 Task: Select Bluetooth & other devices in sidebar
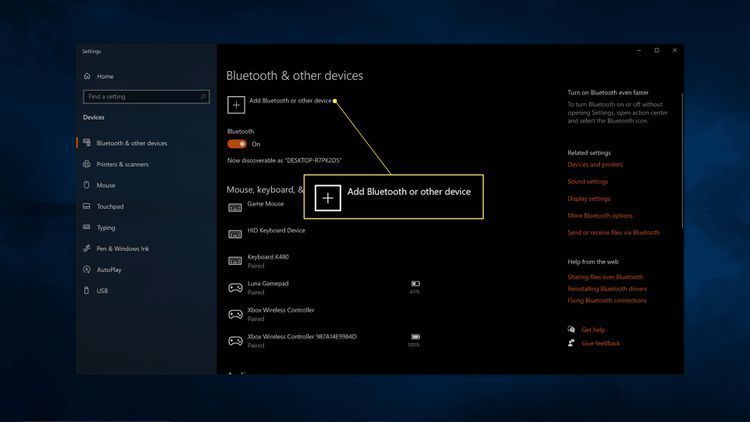click(131, 143)
